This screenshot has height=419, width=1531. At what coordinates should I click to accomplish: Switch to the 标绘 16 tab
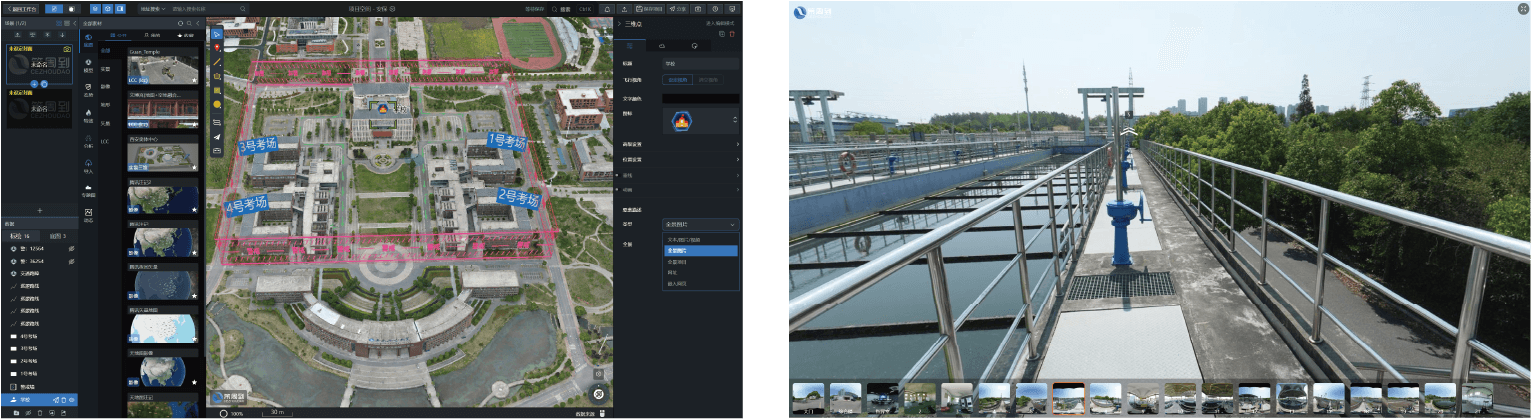point(22,235)
